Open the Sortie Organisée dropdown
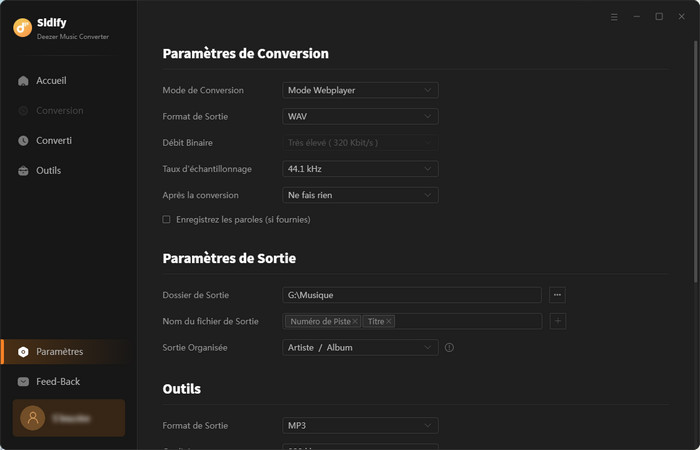 (x=360, y=348)
